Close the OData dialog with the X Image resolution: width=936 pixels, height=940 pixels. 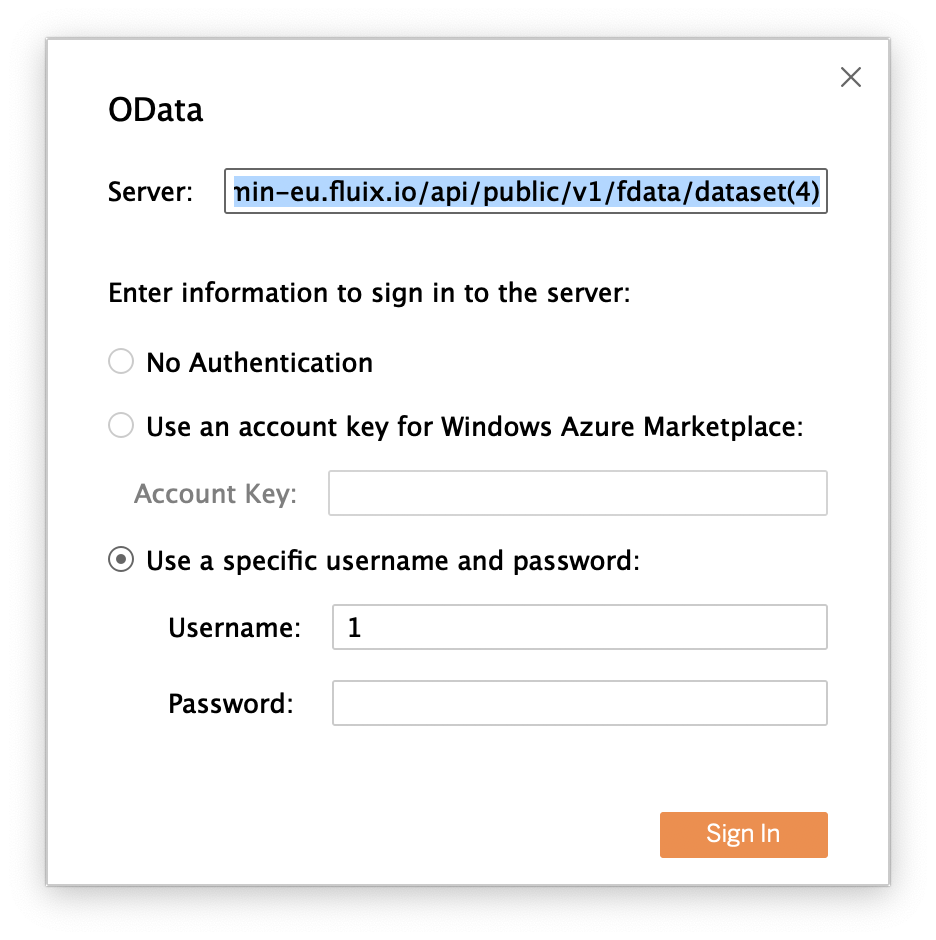click(851, 77)
